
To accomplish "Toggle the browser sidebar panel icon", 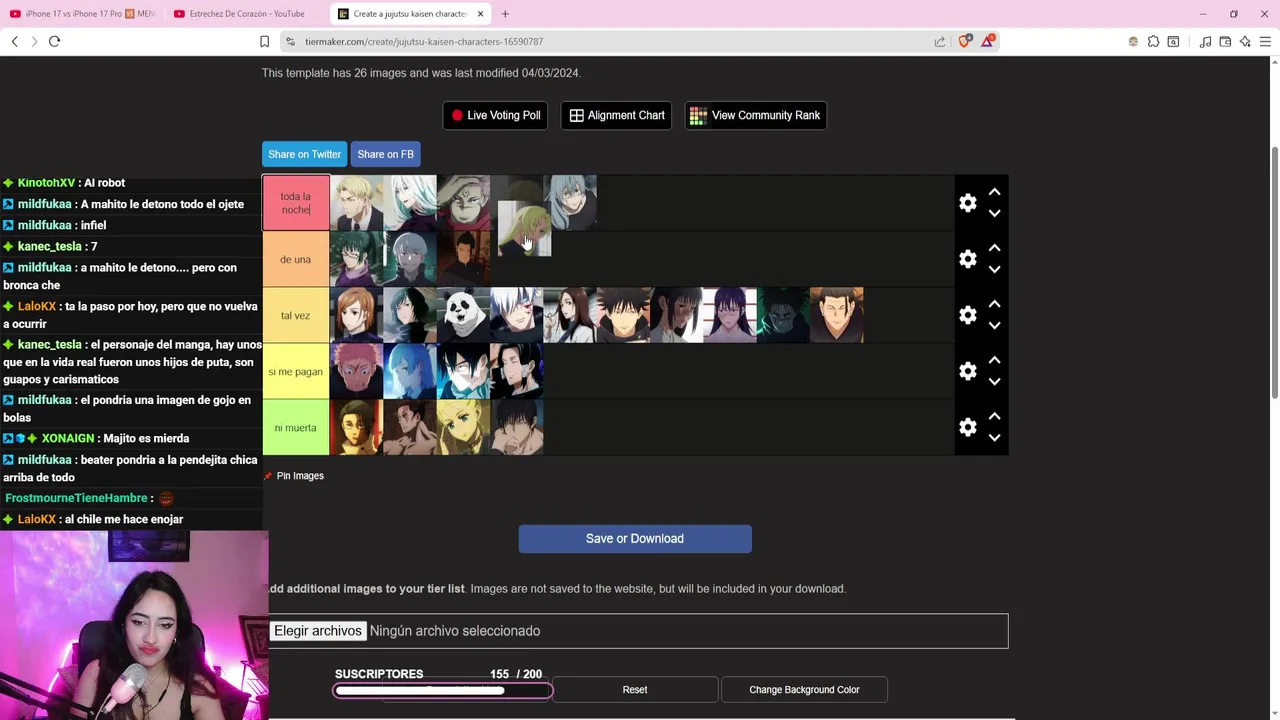I will pos(1173,41).
